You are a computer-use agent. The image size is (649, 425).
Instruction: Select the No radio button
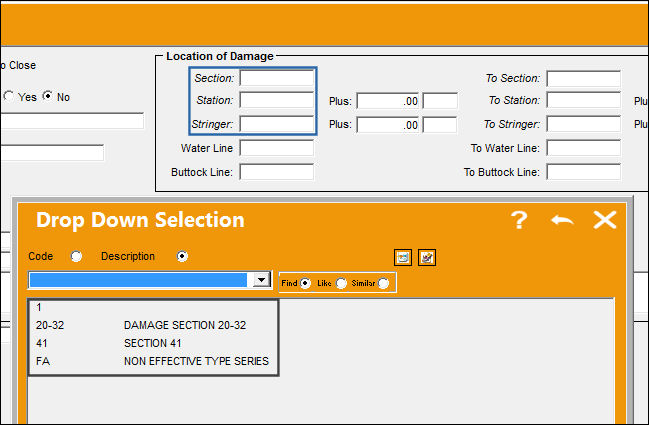click(x=48, y=96)
